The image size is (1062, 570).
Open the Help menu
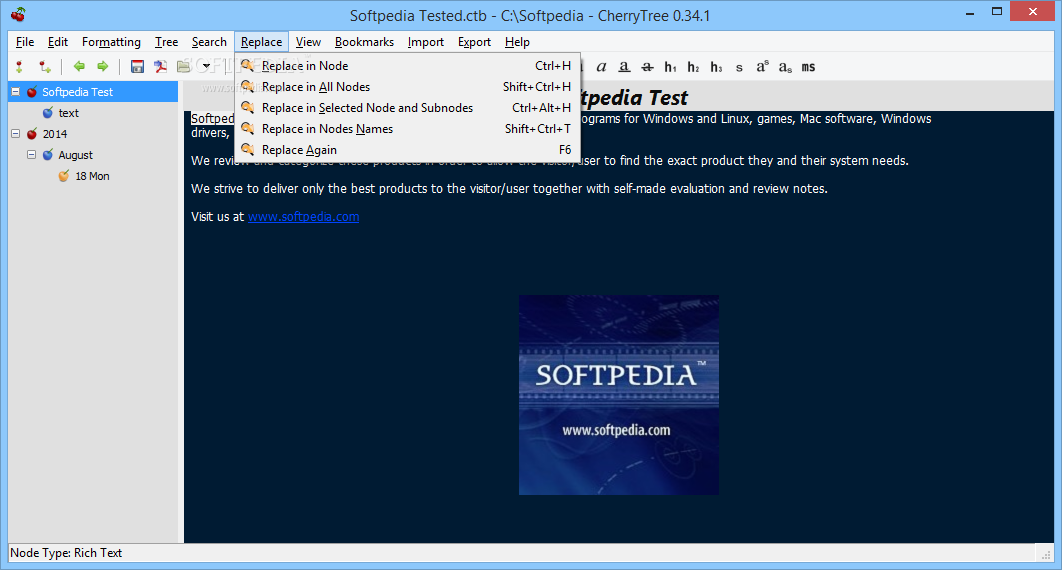point(517,42)
